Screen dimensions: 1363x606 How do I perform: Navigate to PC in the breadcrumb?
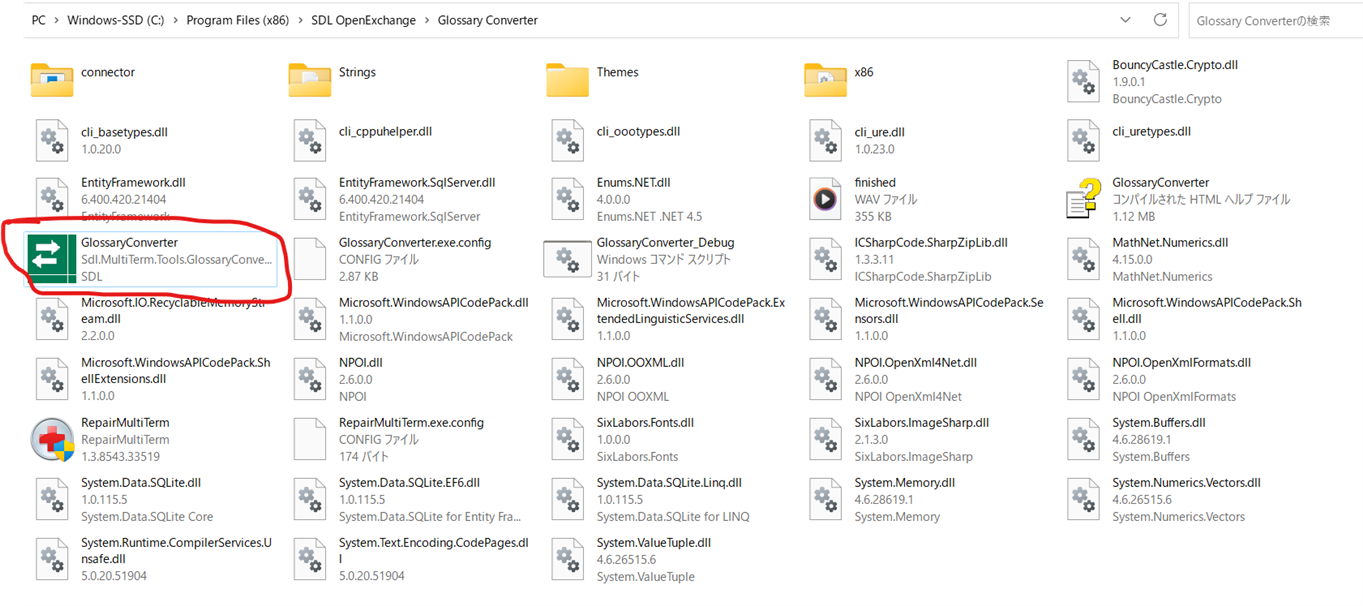(39, 20)
